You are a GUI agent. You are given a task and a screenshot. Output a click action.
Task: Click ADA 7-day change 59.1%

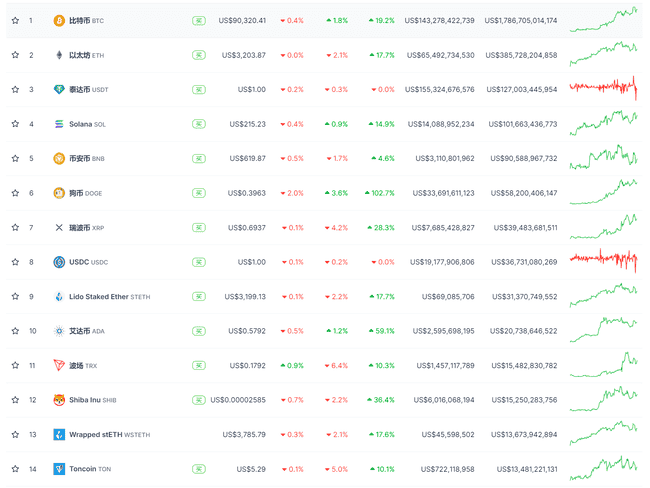(382, 331)
